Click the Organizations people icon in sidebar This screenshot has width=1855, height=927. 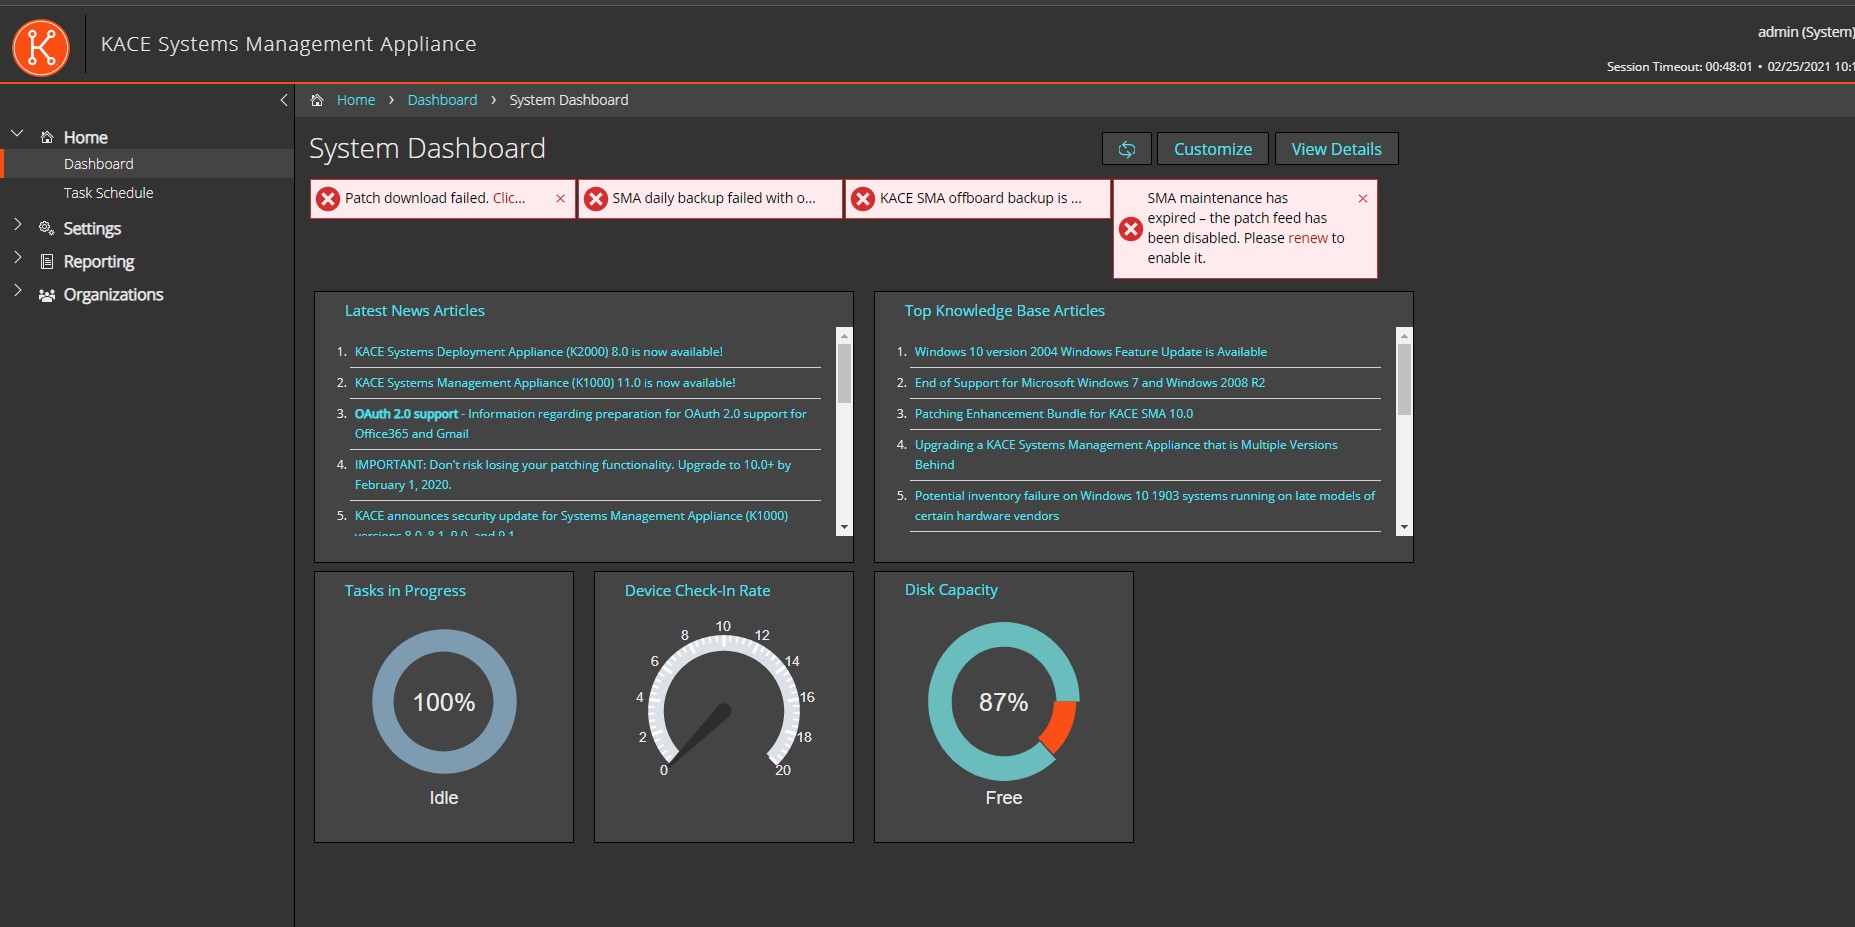pyautogui.click(x=47, y=295)
